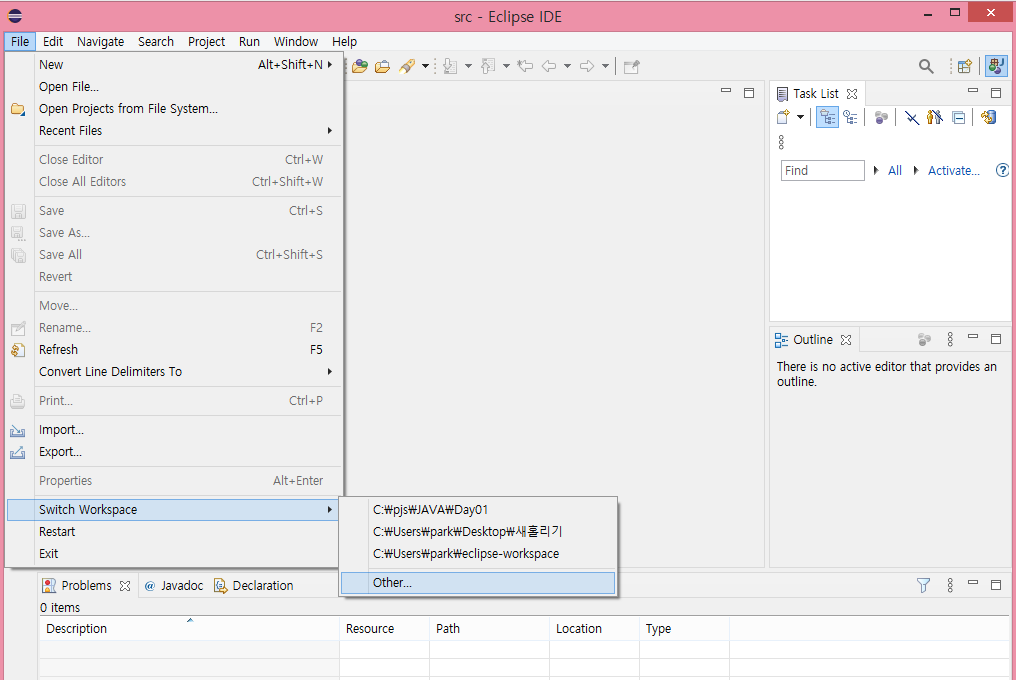Maximize the editor area
Viewport: 1016px width, 680px height.
749,93
